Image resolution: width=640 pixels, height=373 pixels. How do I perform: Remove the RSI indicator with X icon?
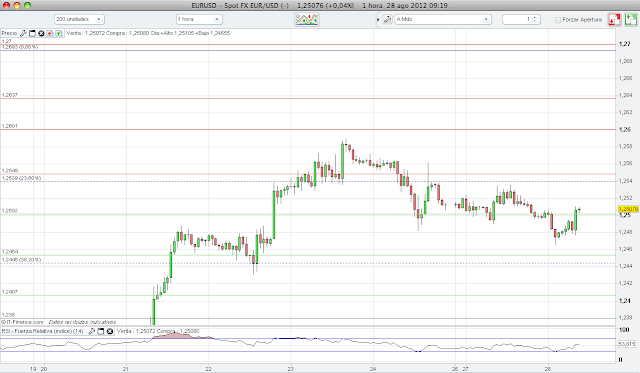(x=110, y=331)
